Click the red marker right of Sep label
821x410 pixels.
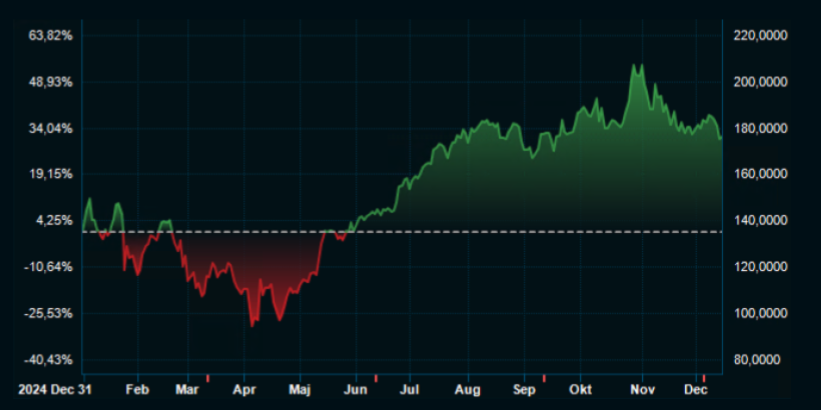(544, 378)
